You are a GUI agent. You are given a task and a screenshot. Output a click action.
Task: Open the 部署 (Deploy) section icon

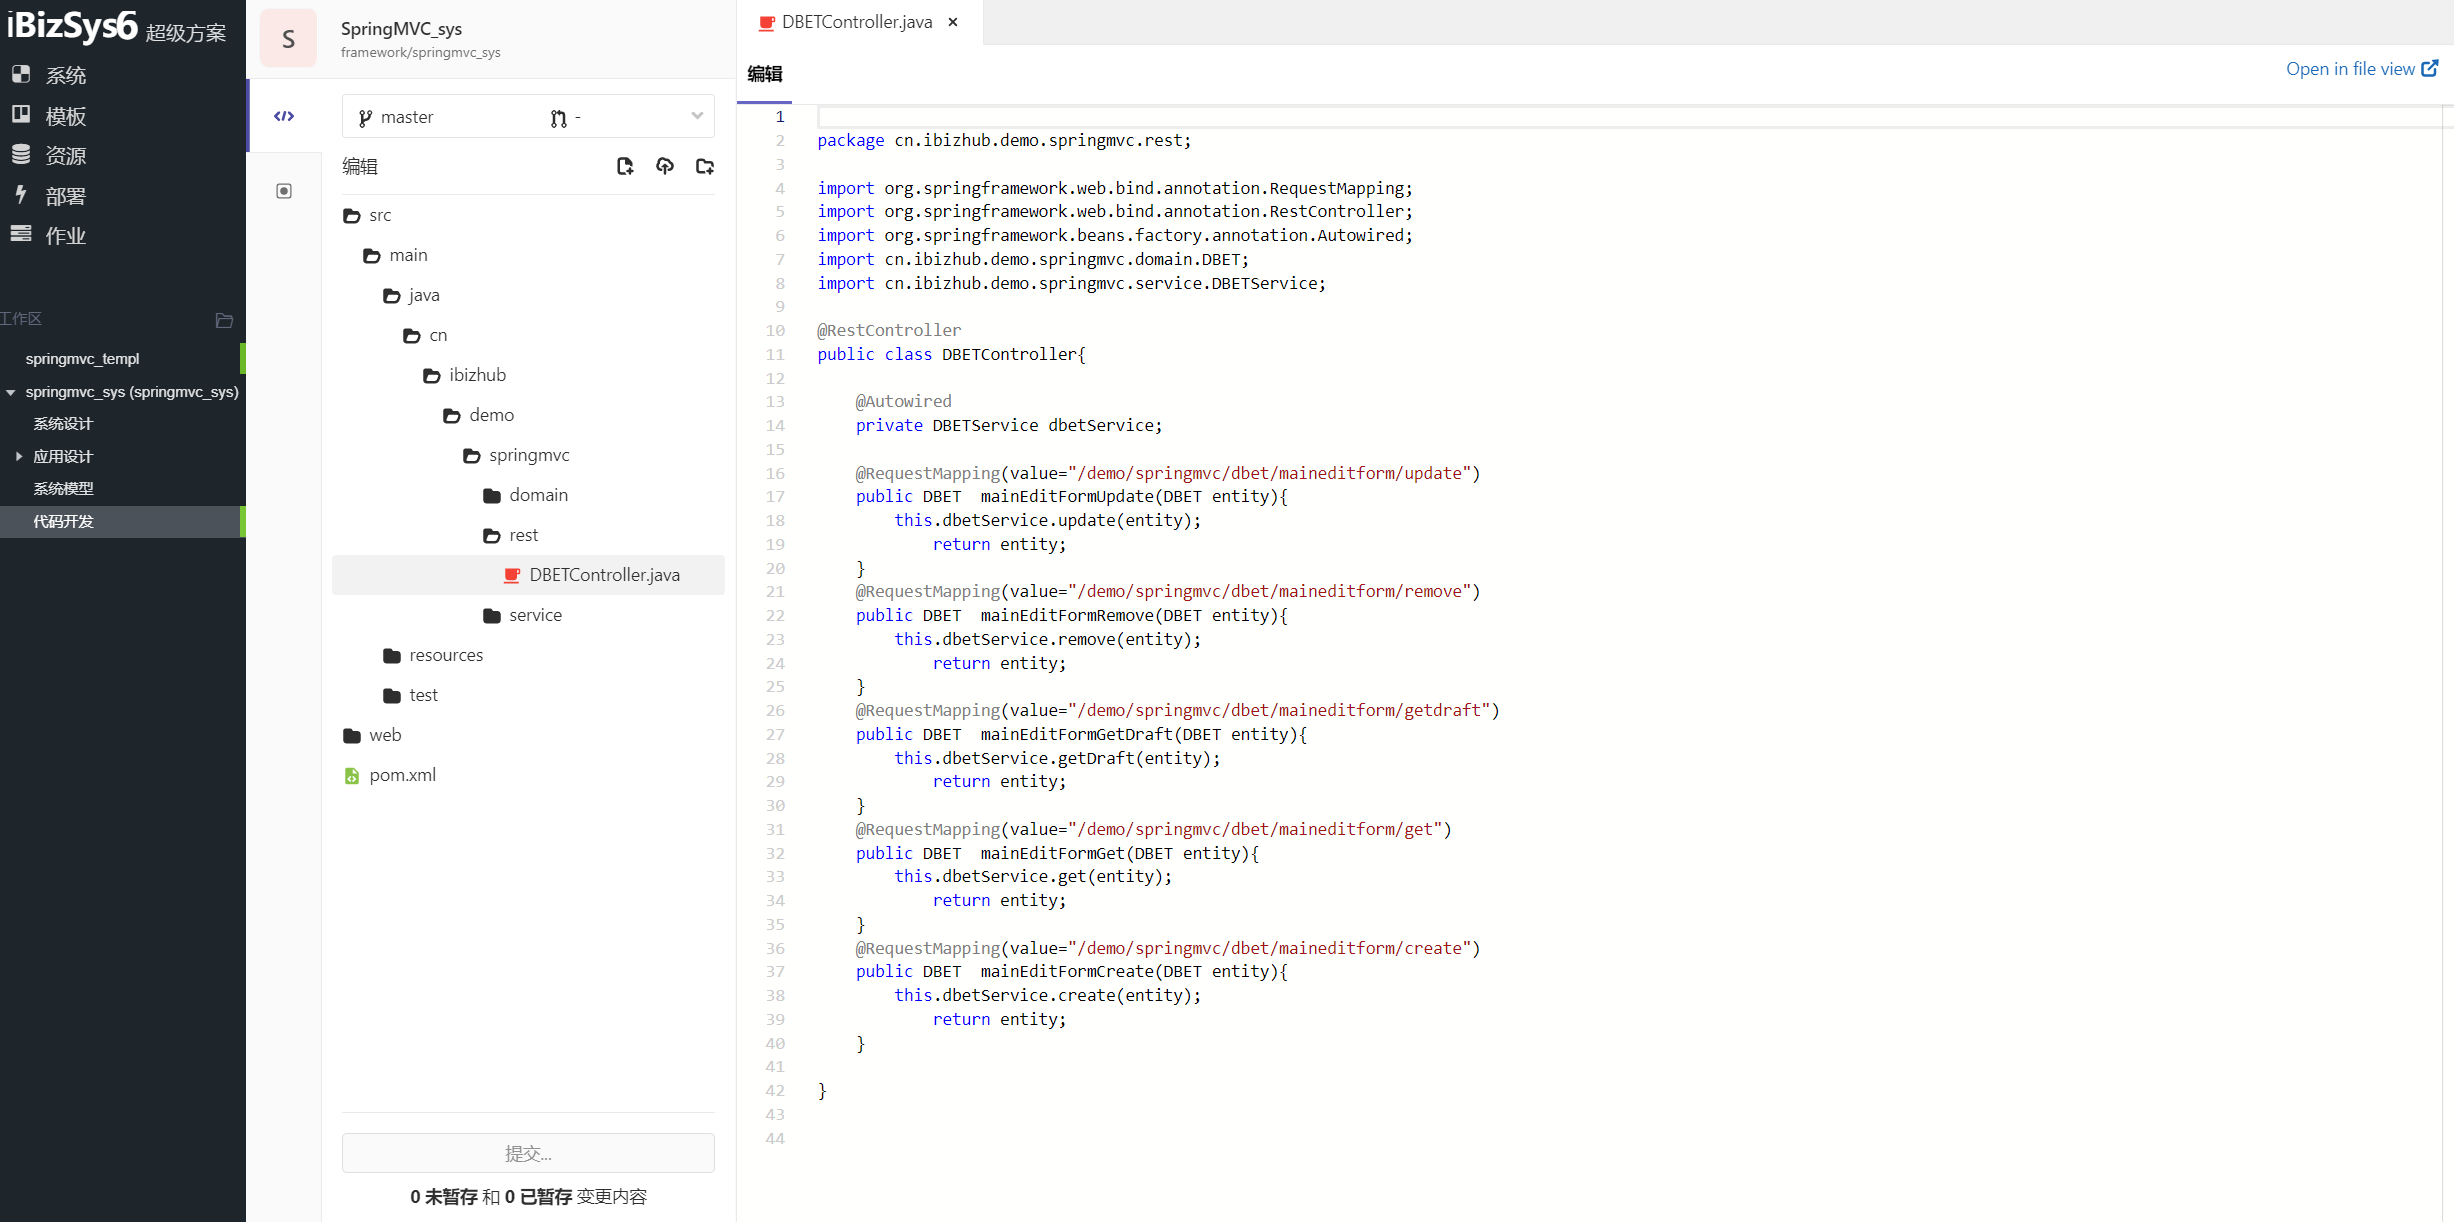click(21, 194)
